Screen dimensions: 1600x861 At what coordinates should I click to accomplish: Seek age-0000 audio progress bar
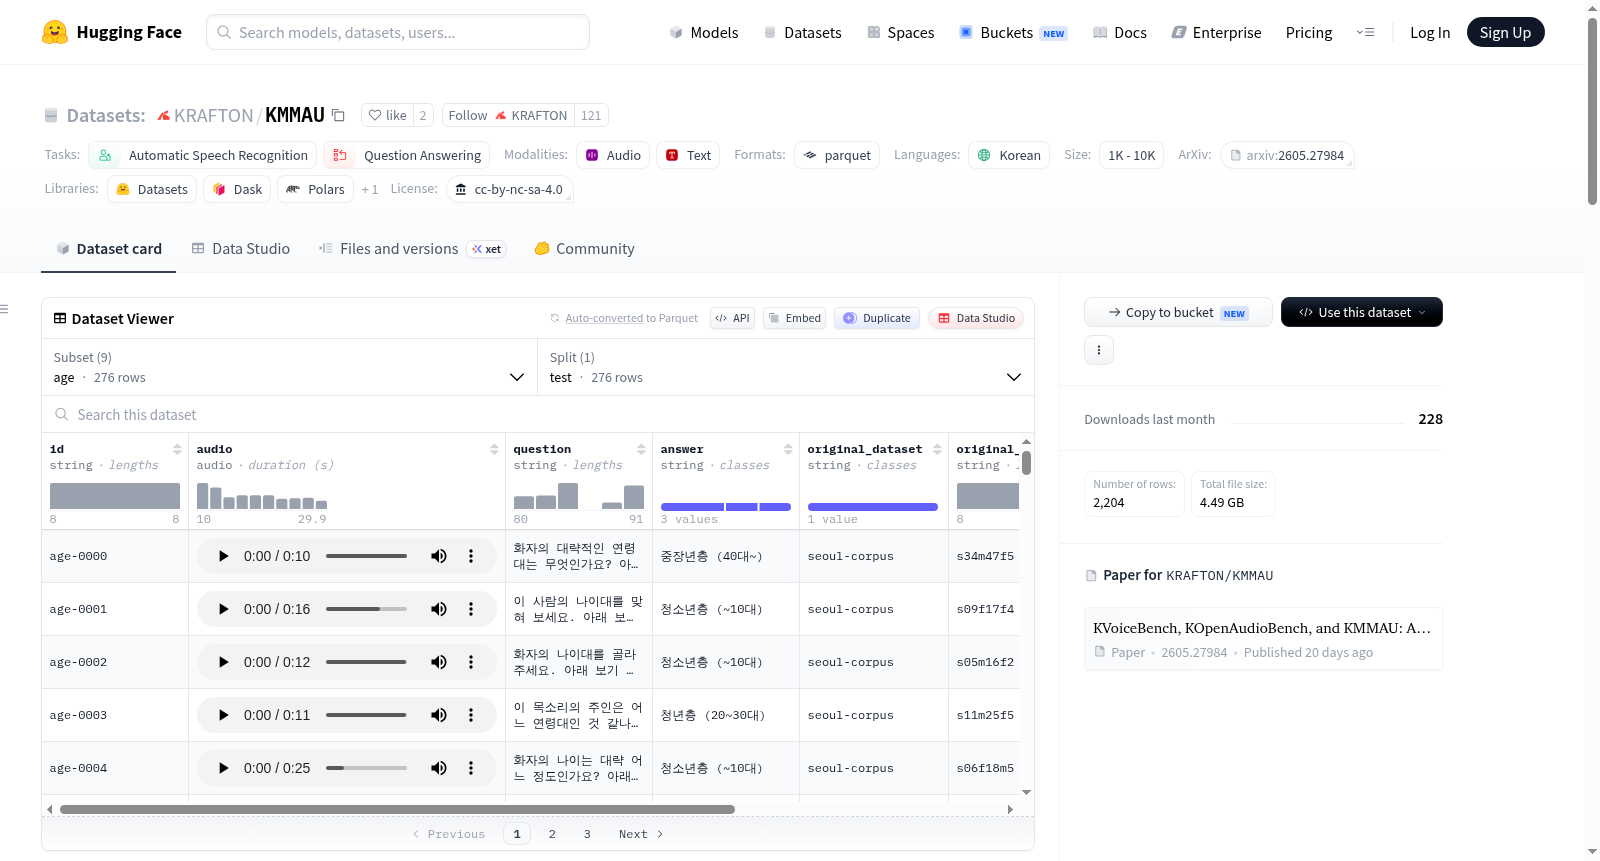[x=366, y=556]
